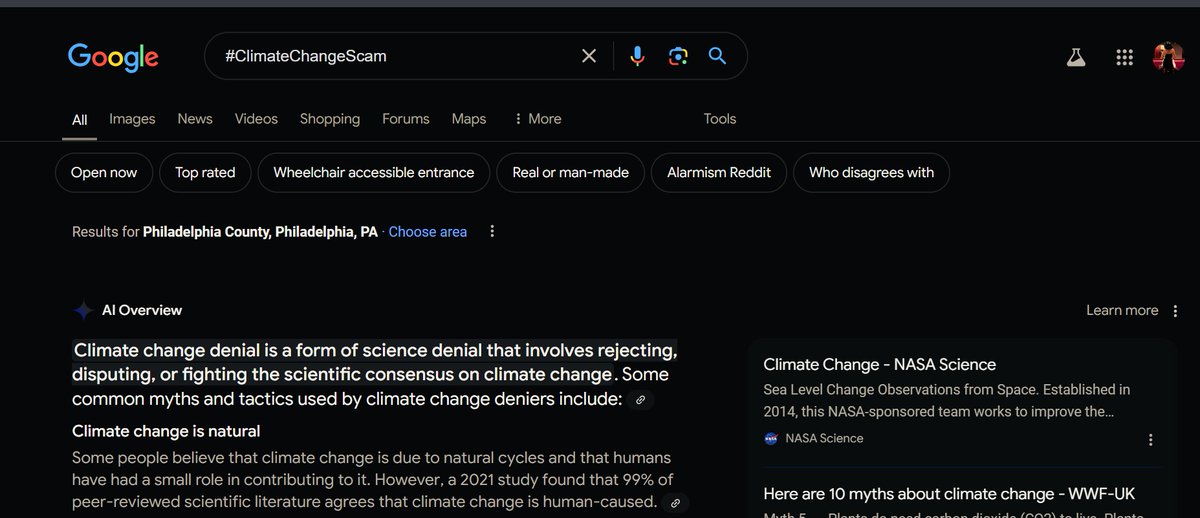The width and height of the screenshot is (1200, 518).
Task: Click the highlighted 'Climate change denial is a form' sentence
Action: click(375, 362)
